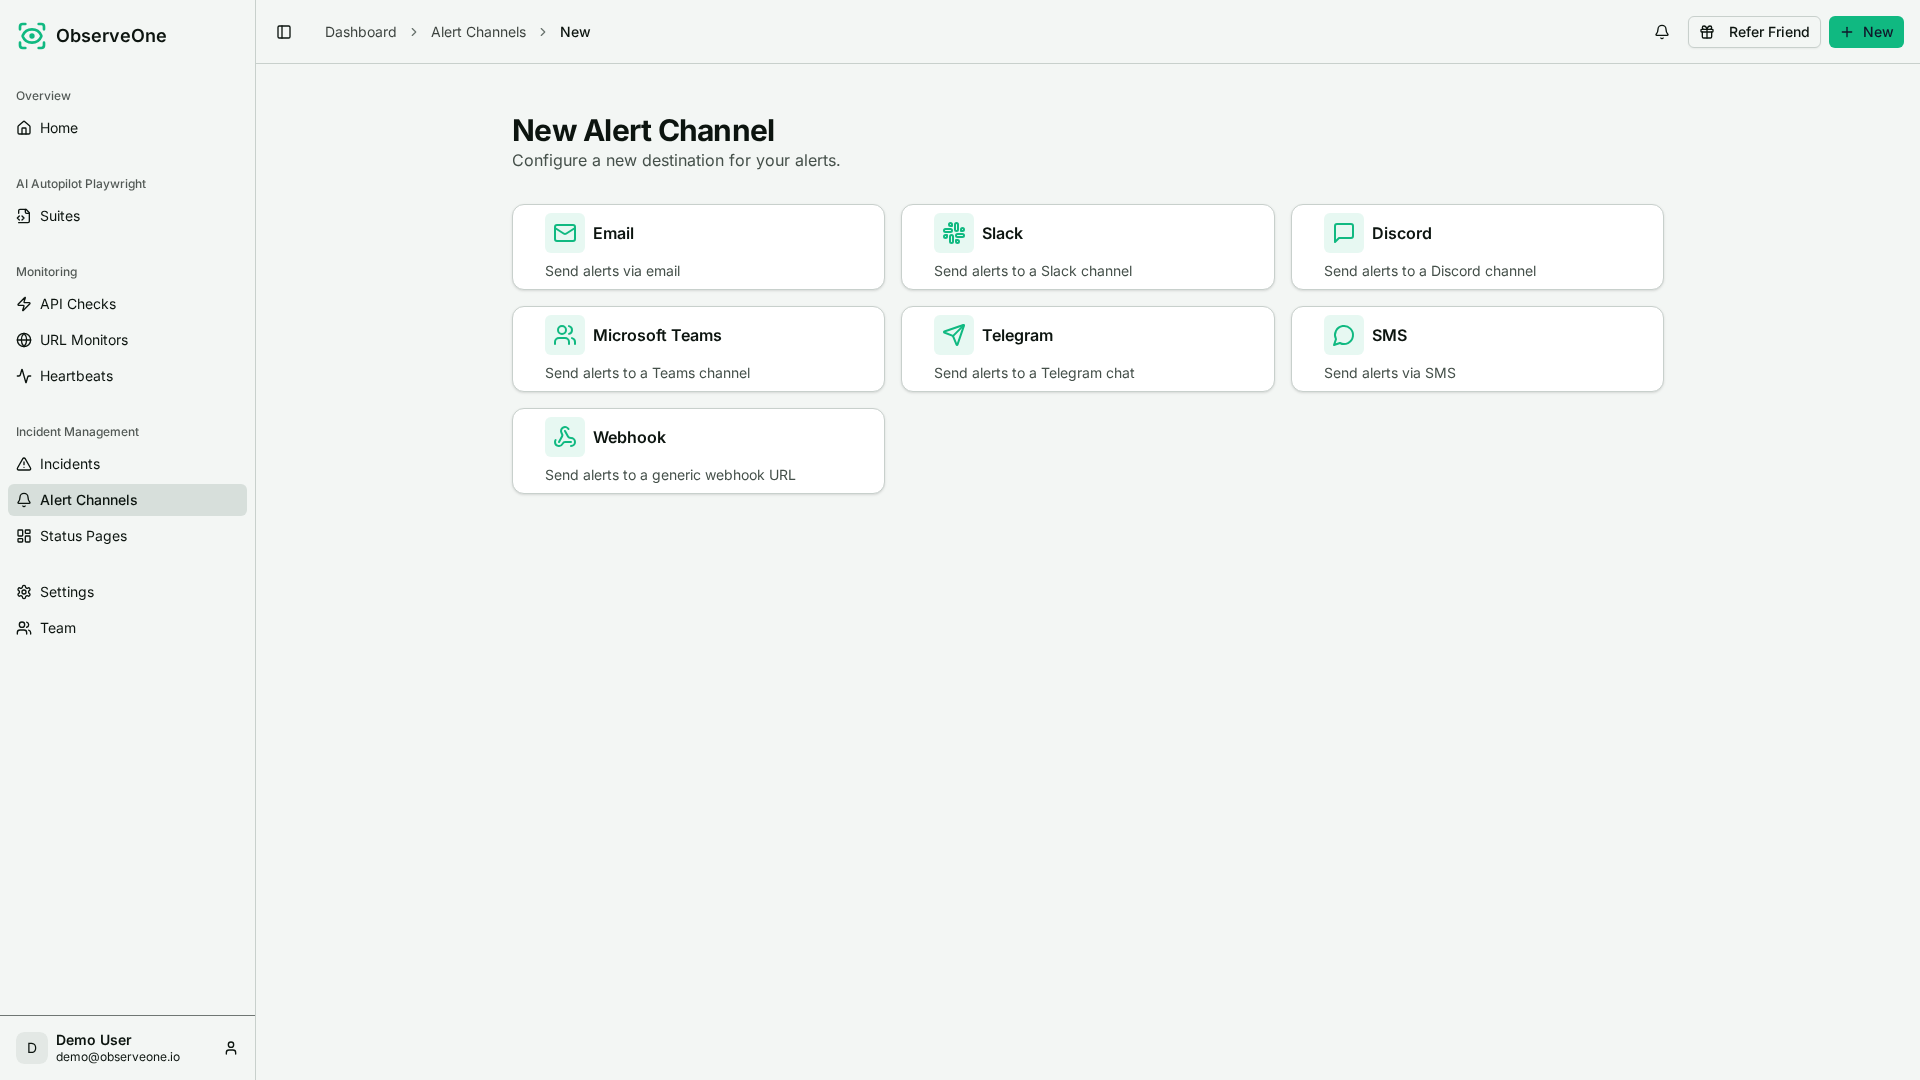The width and height of the screenshot is (1920, 1080).
Task: Choose the Discord channel card title
Action: pyautogui.click(x=1401, y=233)
